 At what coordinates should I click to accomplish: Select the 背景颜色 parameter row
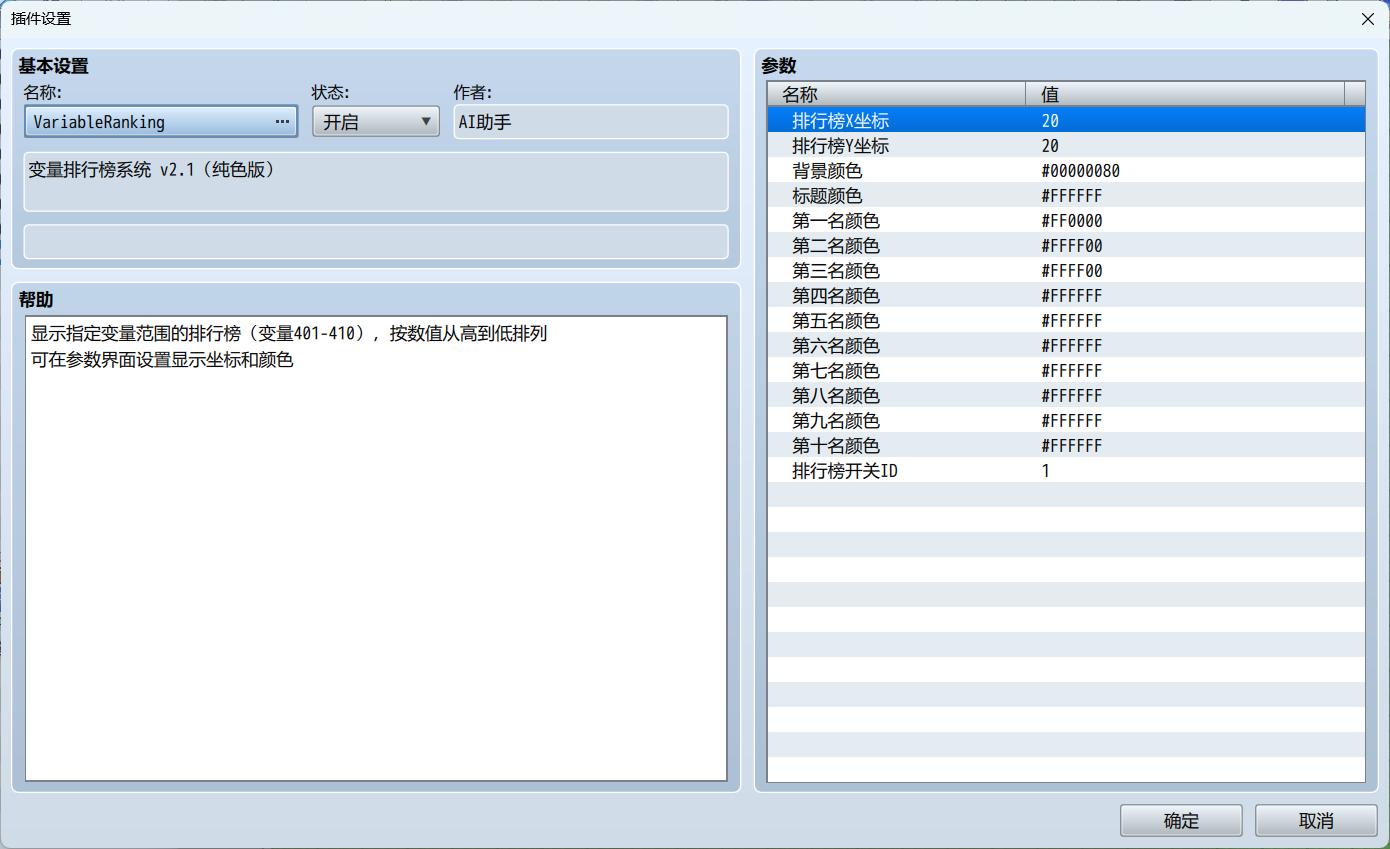click(x=1067, y=170)
